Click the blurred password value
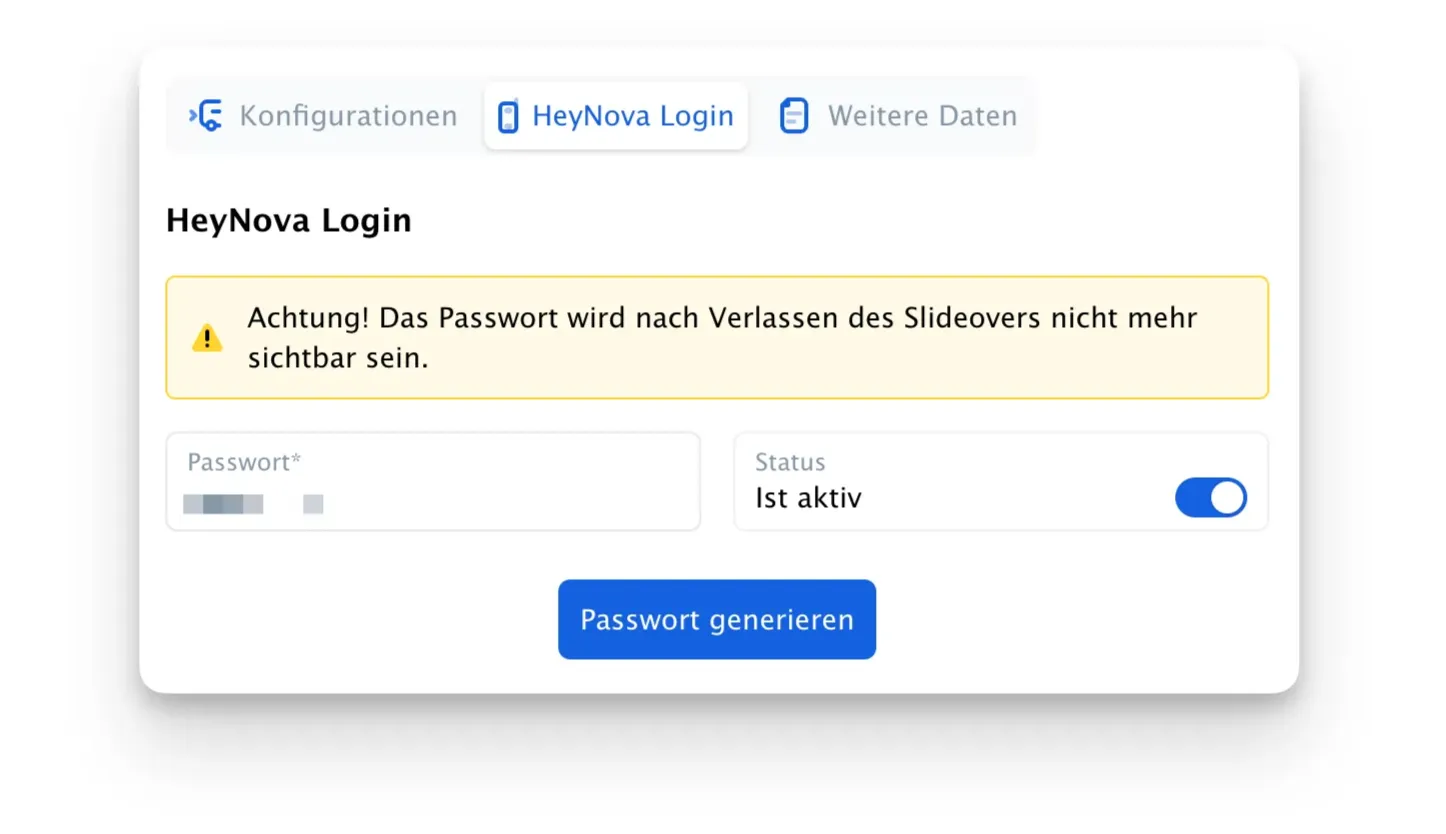1446x834 pixels. (x=253, y=503)
